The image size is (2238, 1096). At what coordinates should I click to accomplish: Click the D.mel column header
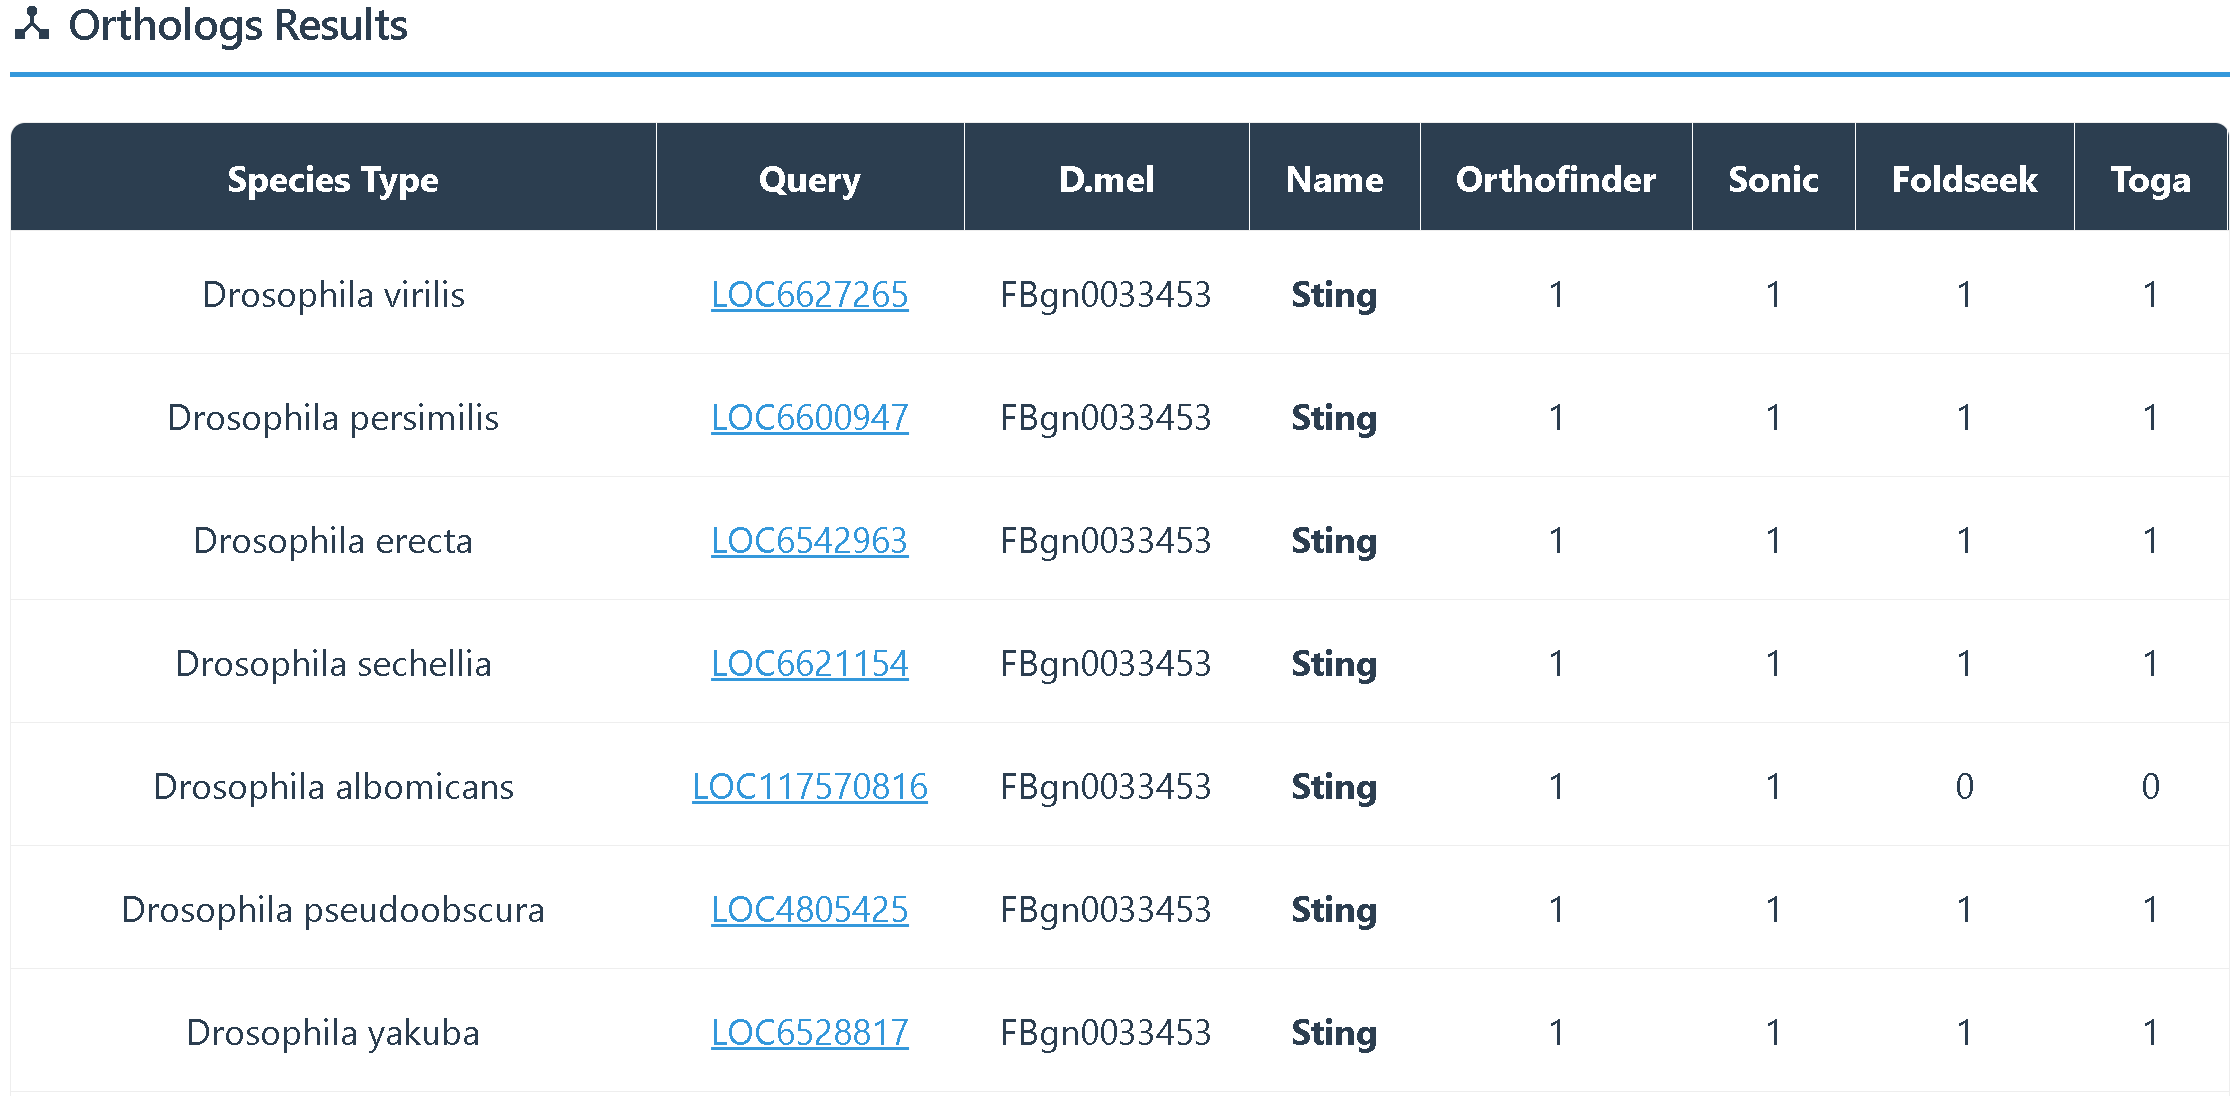tap(1106, 180)
